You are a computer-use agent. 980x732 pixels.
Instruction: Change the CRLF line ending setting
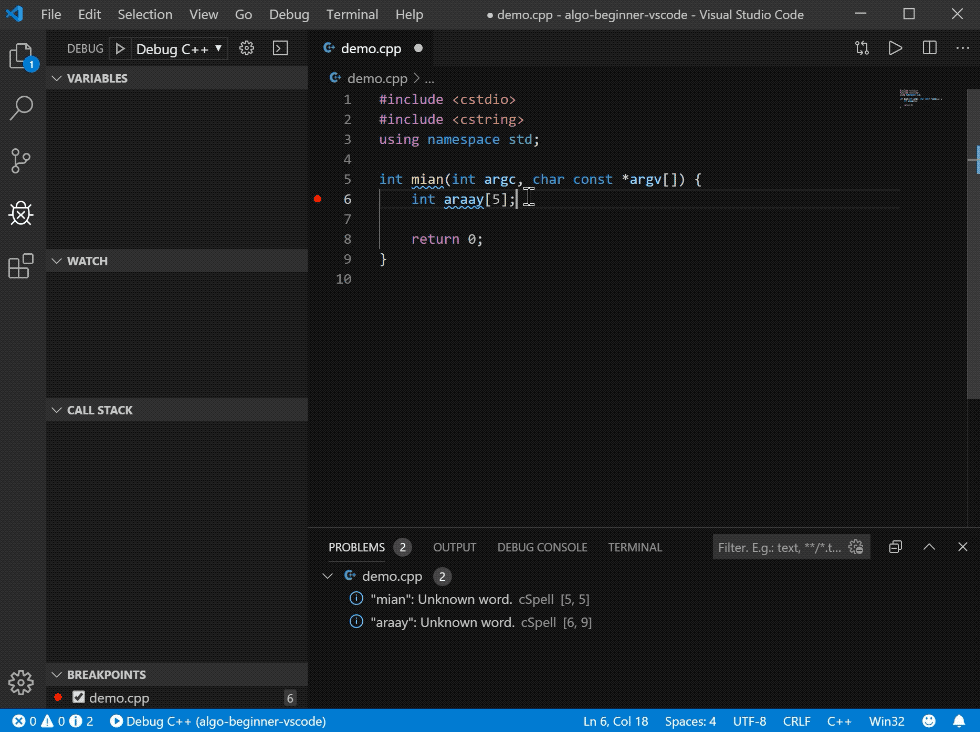pos(797,721)
